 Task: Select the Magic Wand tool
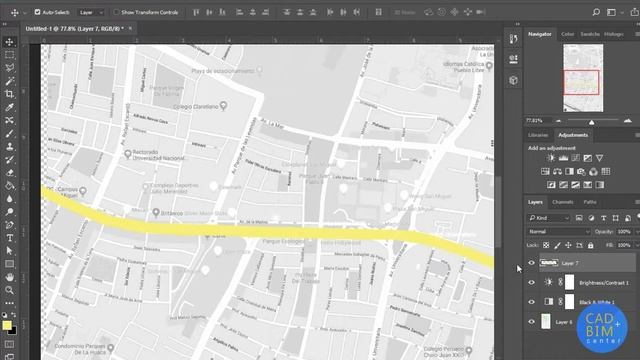tap(9, 81)
